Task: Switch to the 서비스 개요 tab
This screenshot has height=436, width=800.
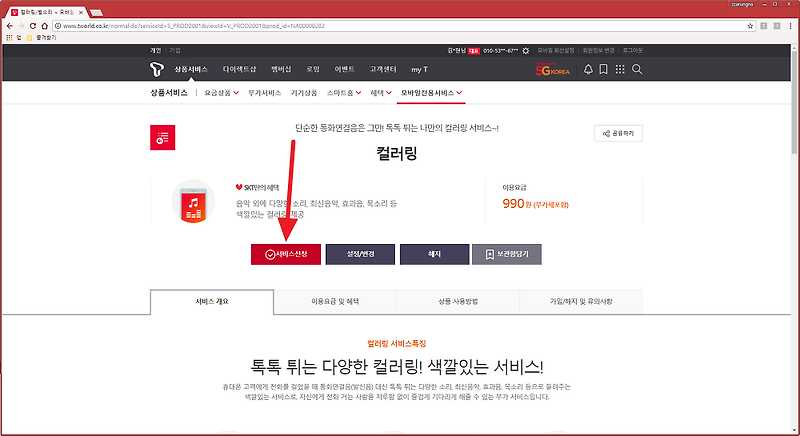Action: coord(212,302)
